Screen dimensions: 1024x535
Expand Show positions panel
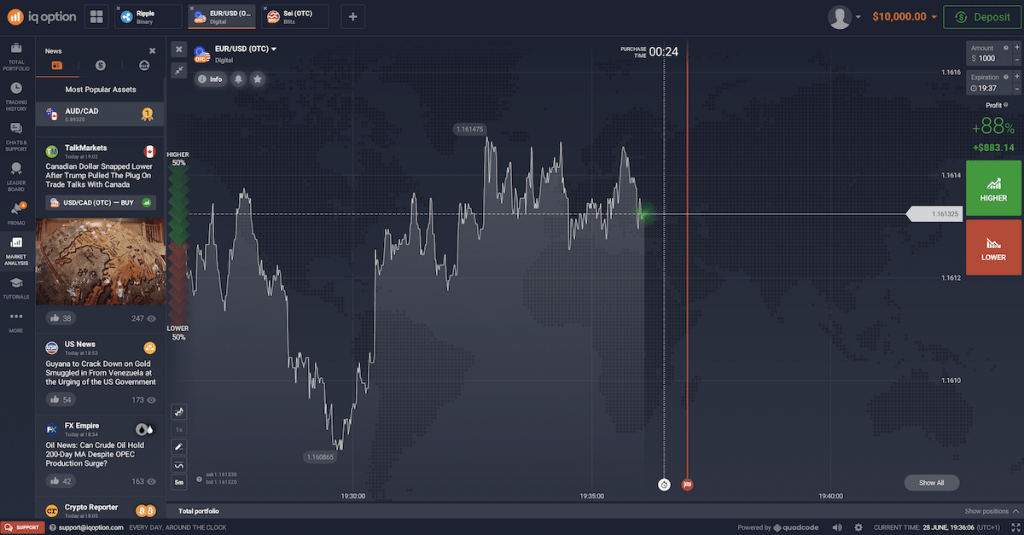coord(991,511)
